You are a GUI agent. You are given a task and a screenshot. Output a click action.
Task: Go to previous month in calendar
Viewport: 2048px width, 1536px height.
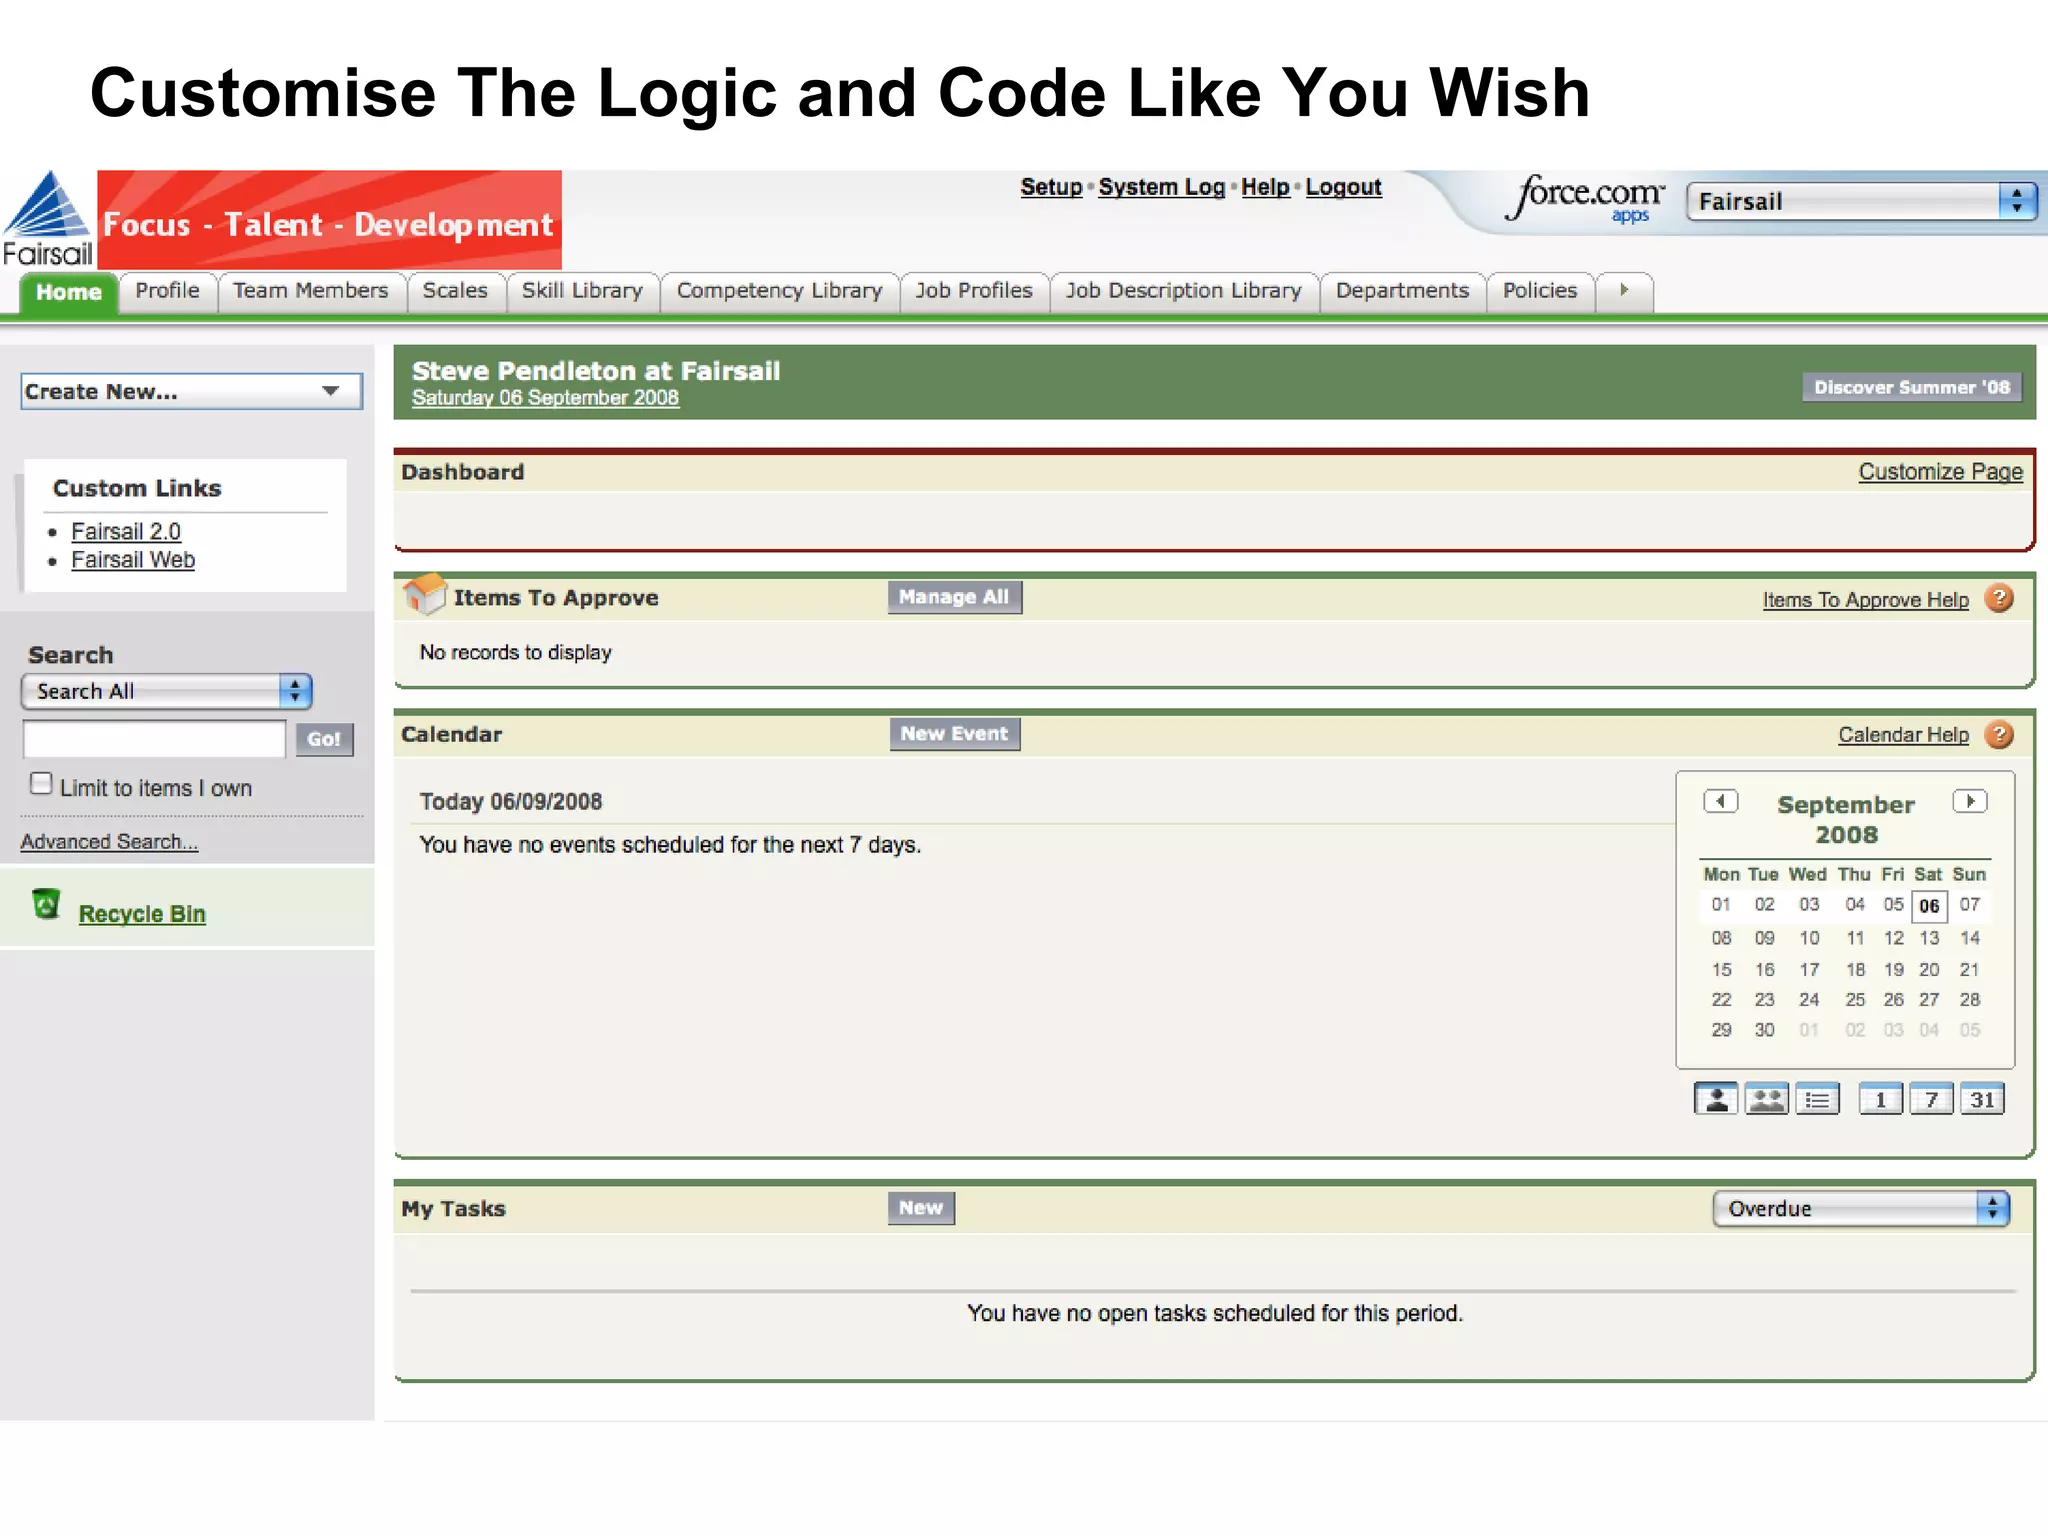[x=1721, y=801]
